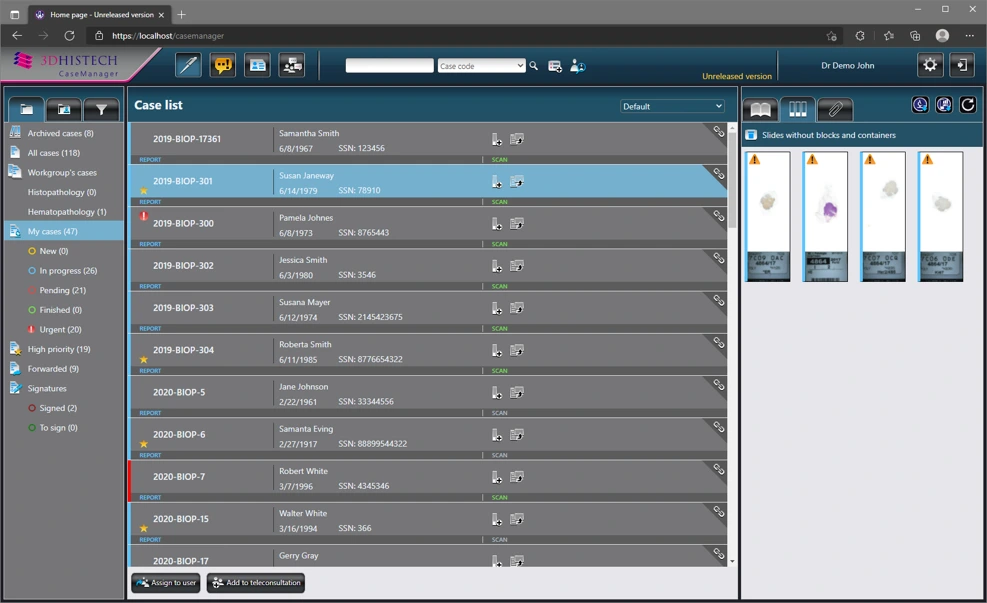The width and height of the screenshot is (987, 603).
Task: Click browser favorites star icon
Action: [x=832, y=36]
